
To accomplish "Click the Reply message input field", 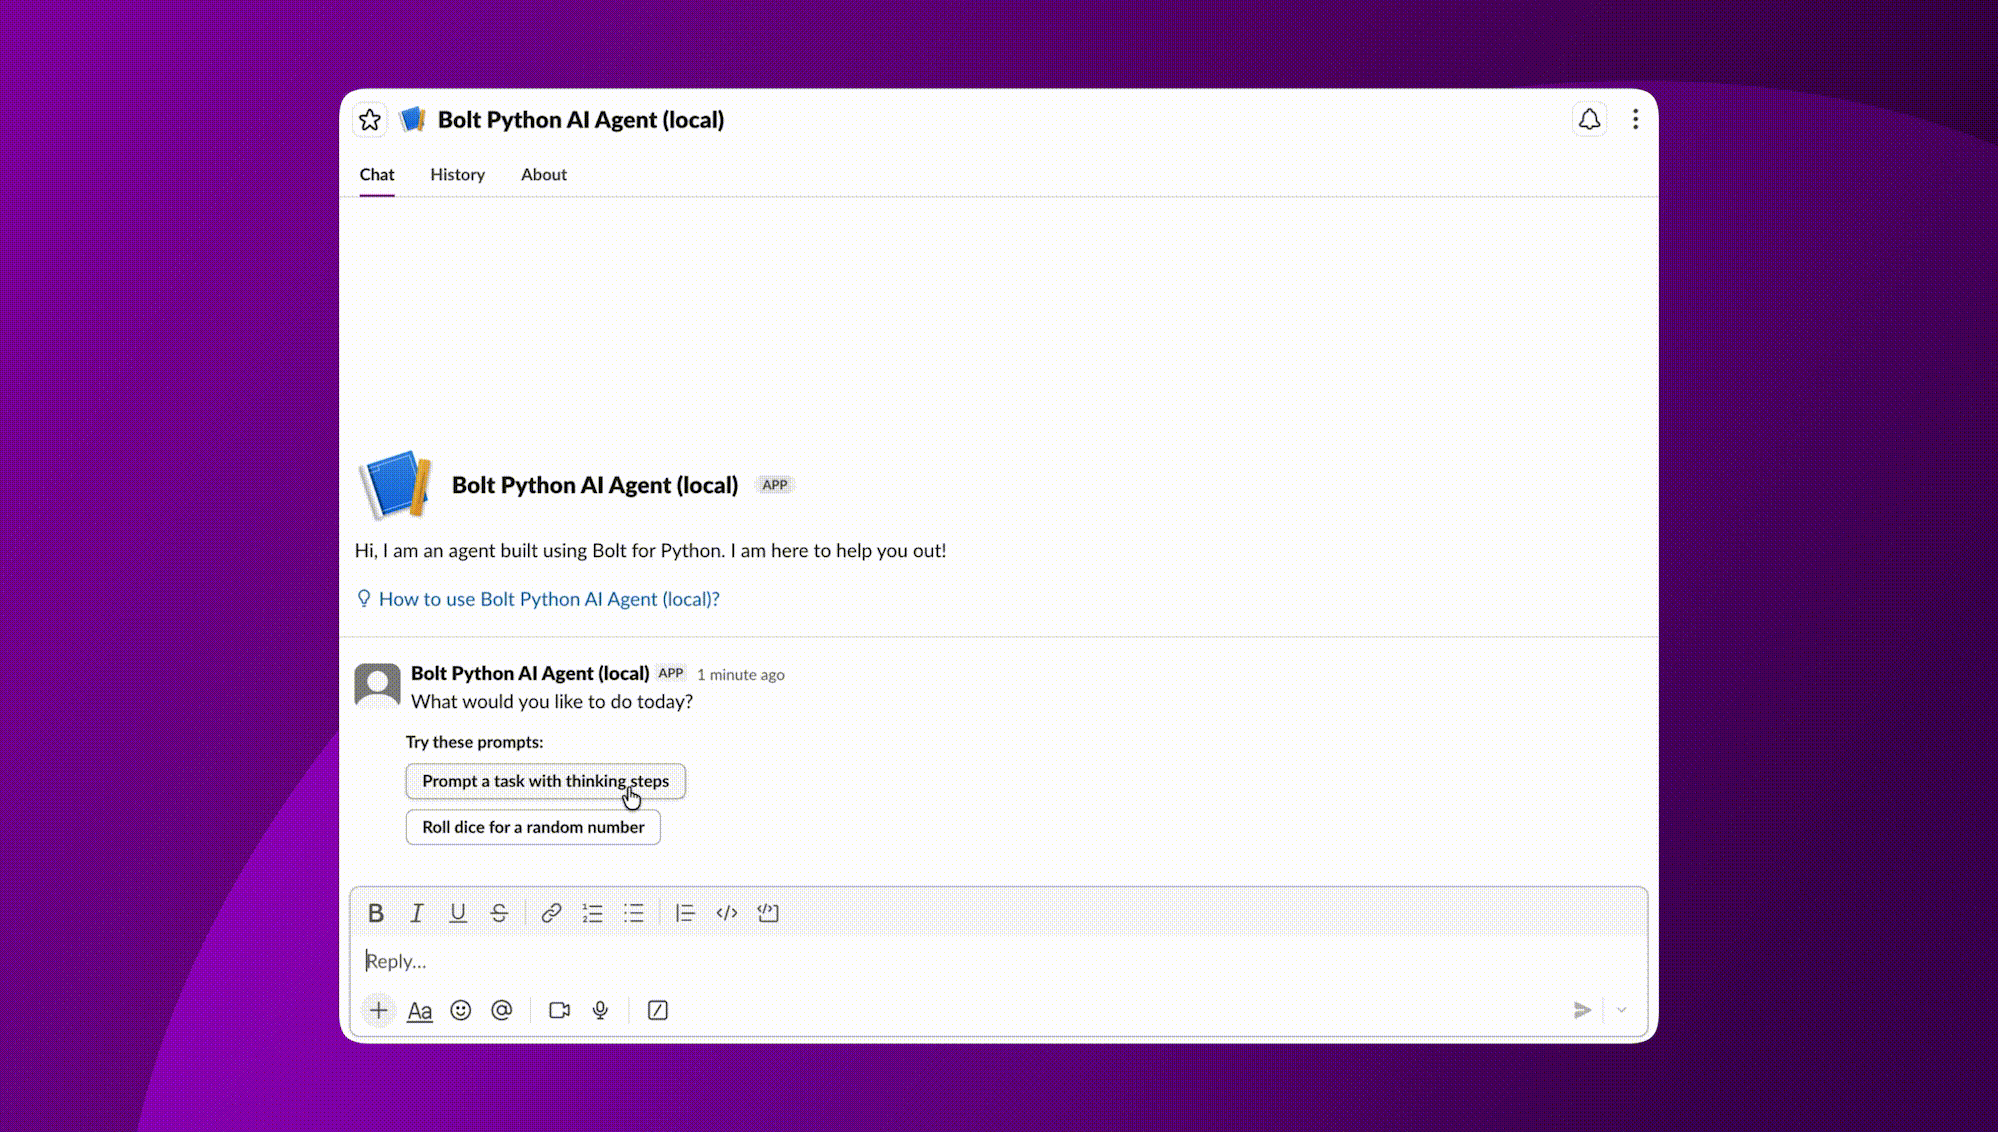I will coord(900,961).
